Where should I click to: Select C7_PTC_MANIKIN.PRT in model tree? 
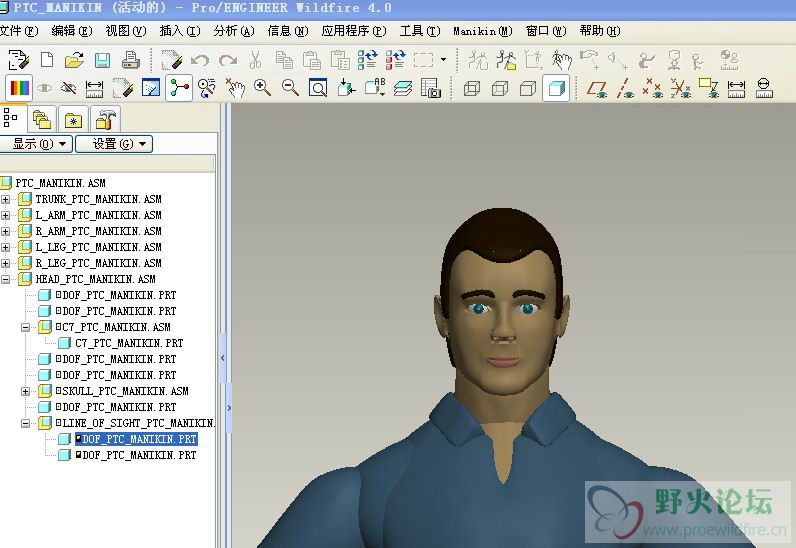[x=129, y=344]
